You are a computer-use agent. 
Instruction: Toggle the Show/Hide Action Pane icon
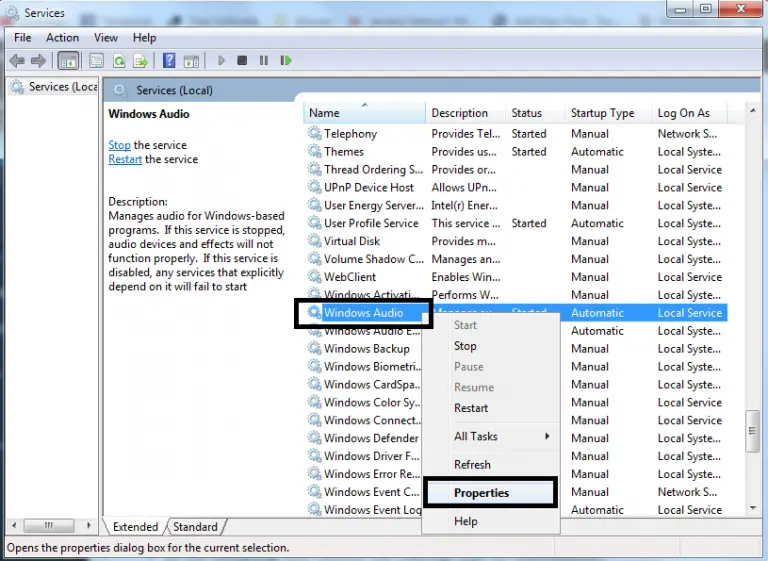click(191, 61)
